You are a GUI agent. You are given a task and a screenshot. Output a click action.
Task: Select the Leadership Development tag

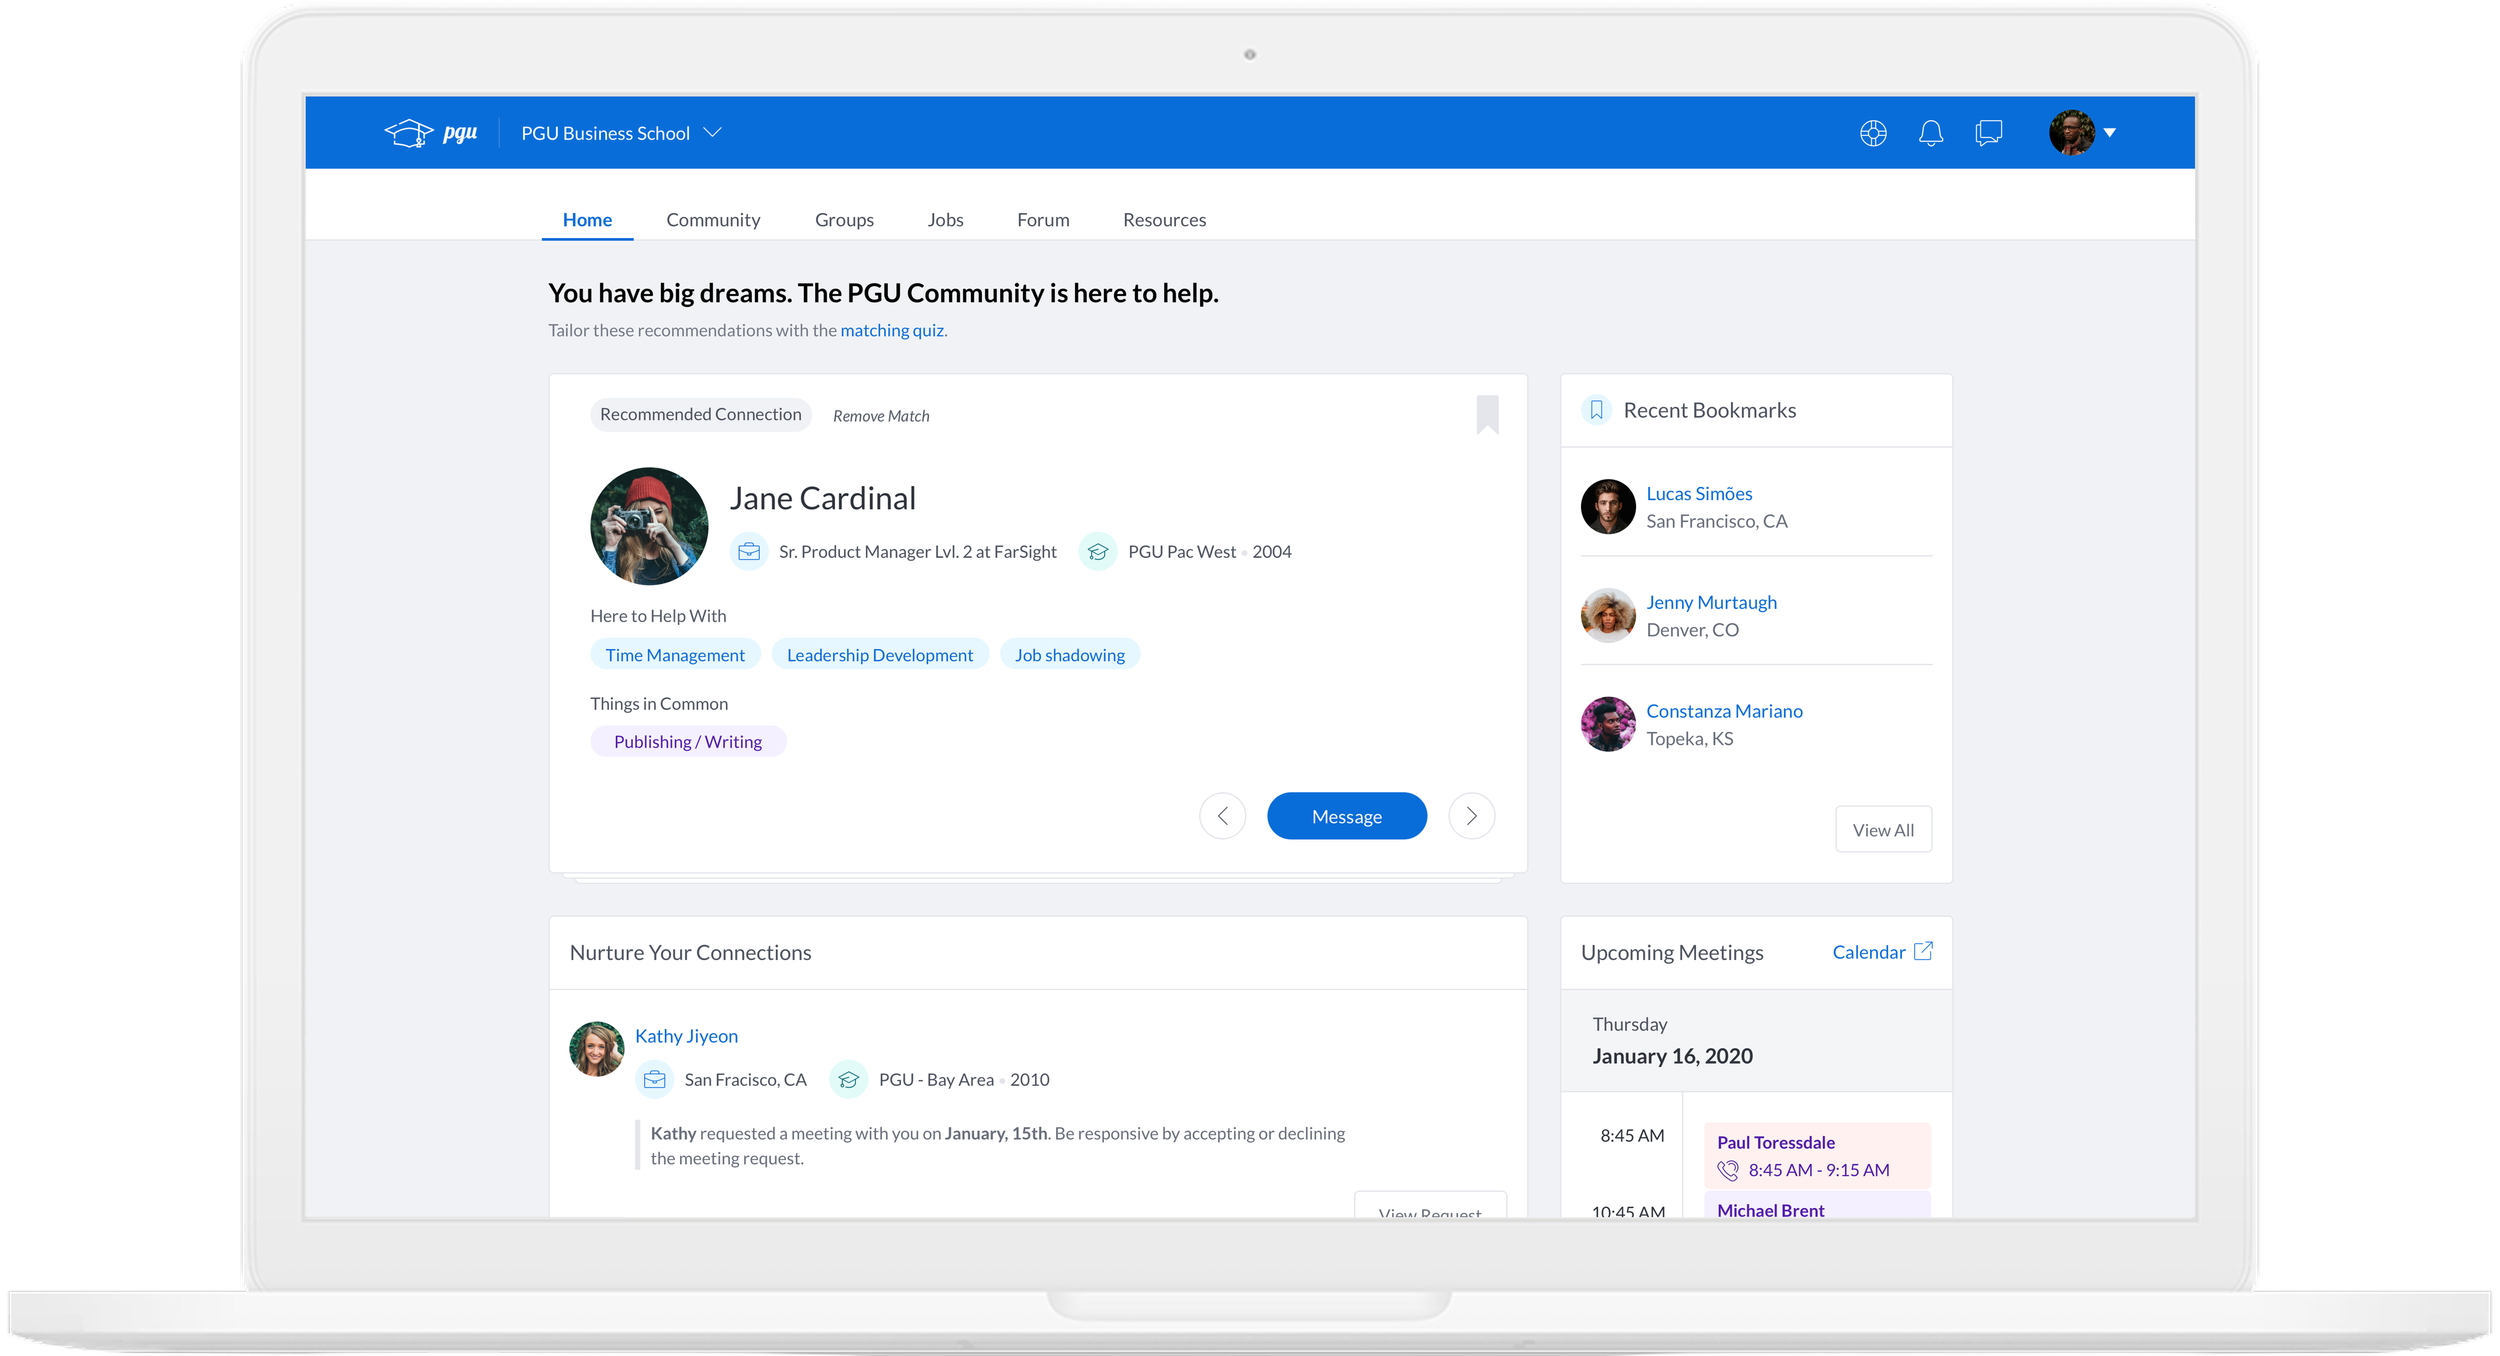(x=879, y=655)
